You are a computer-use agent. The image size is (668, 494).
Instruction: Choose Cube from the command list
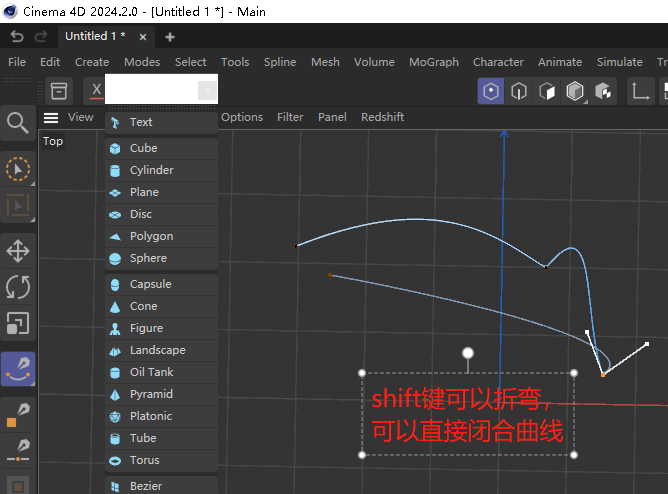[x=161, y=148]
